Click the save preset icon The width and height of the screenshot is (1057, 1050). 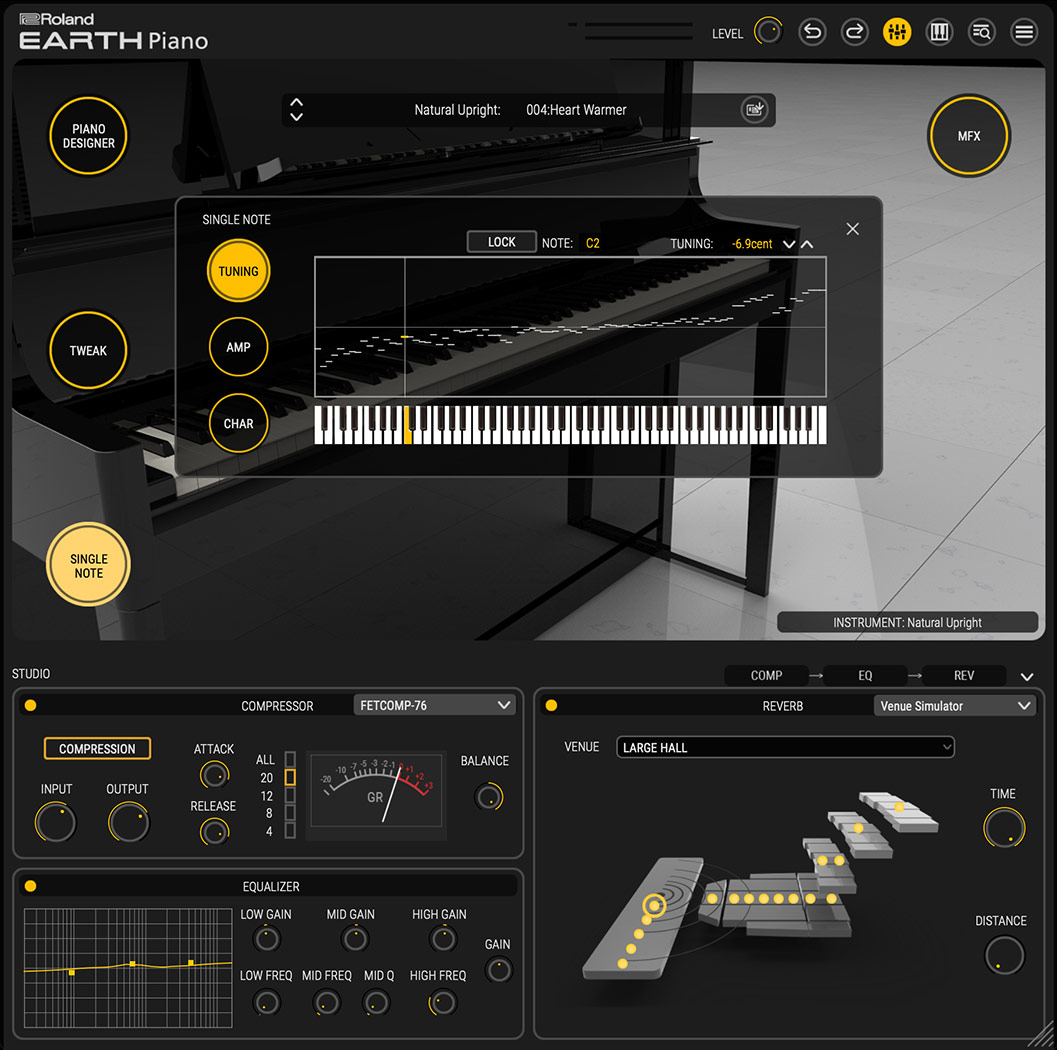[x=754, y=109]
